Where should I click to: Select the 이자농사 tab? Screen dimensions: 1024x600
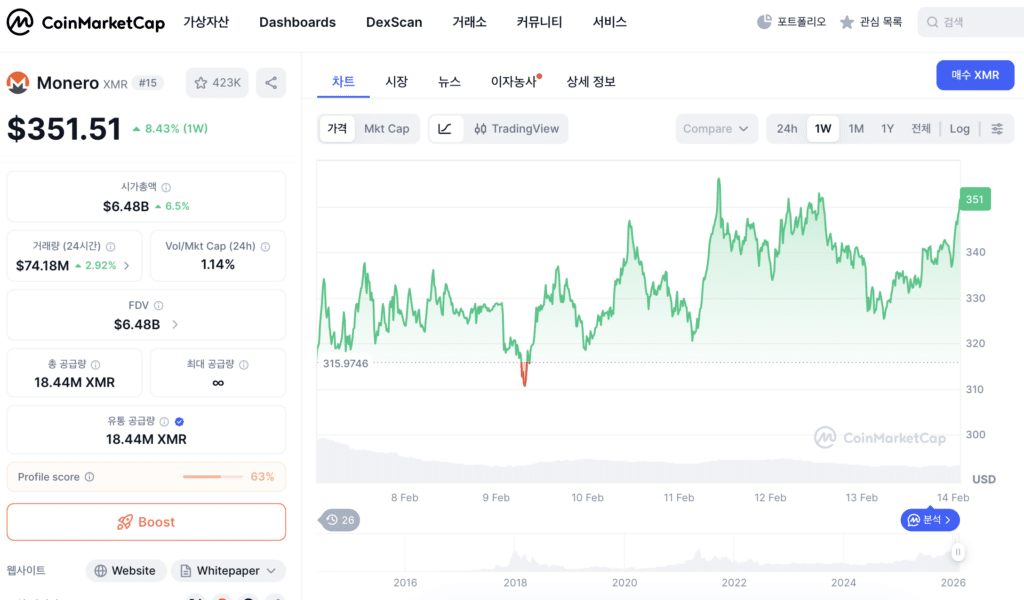coord(515,82)
